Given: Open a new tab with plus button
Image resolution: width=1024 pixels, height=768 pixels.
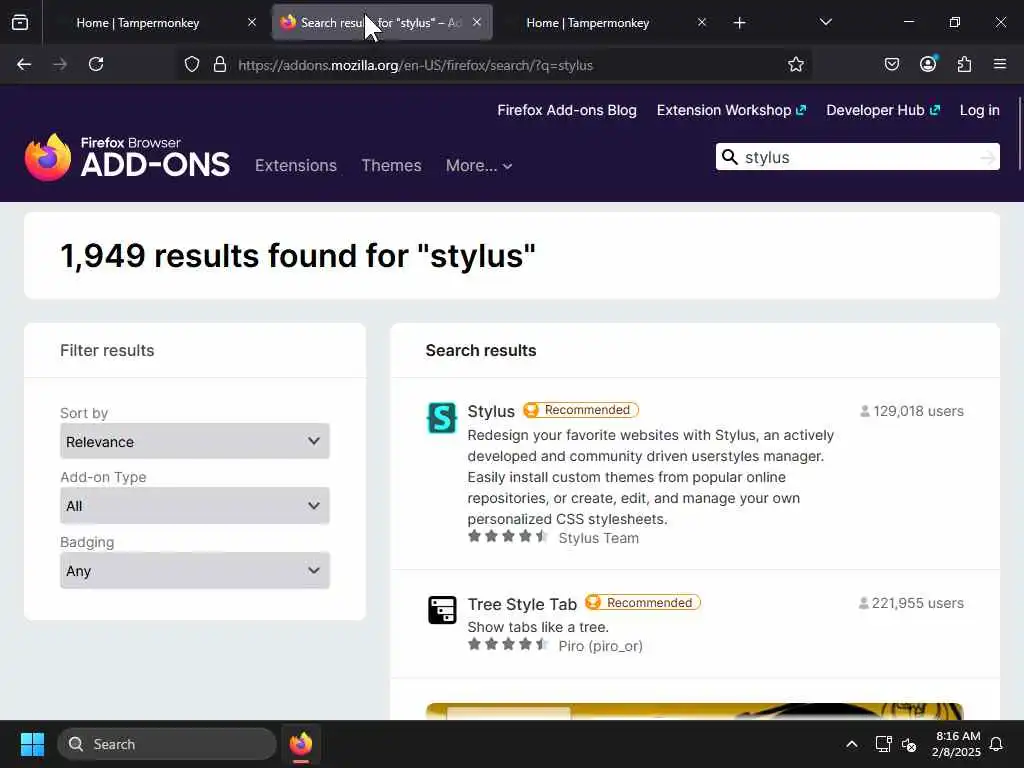Looking at the screenshot, I should [739, 23].
